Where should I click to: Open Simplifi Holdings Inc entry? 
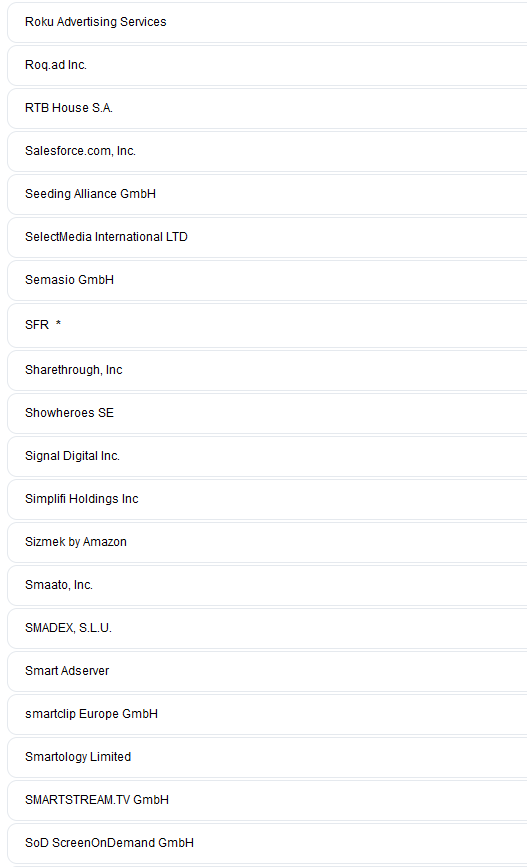[267, 500]
